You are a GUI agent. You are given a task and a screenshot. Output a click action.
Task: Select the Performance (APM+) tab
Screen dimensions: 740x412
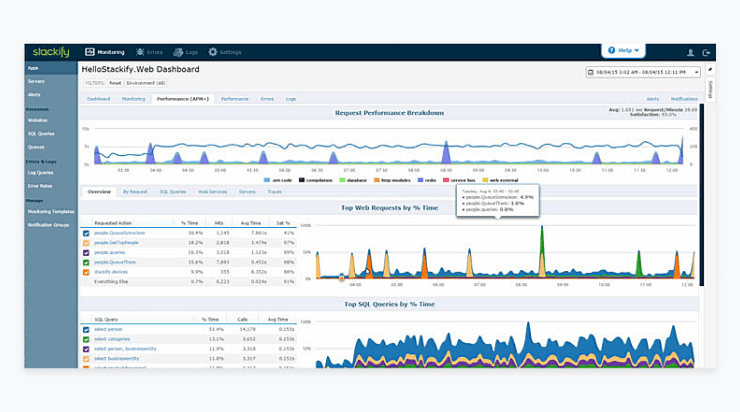coord(183,99)
